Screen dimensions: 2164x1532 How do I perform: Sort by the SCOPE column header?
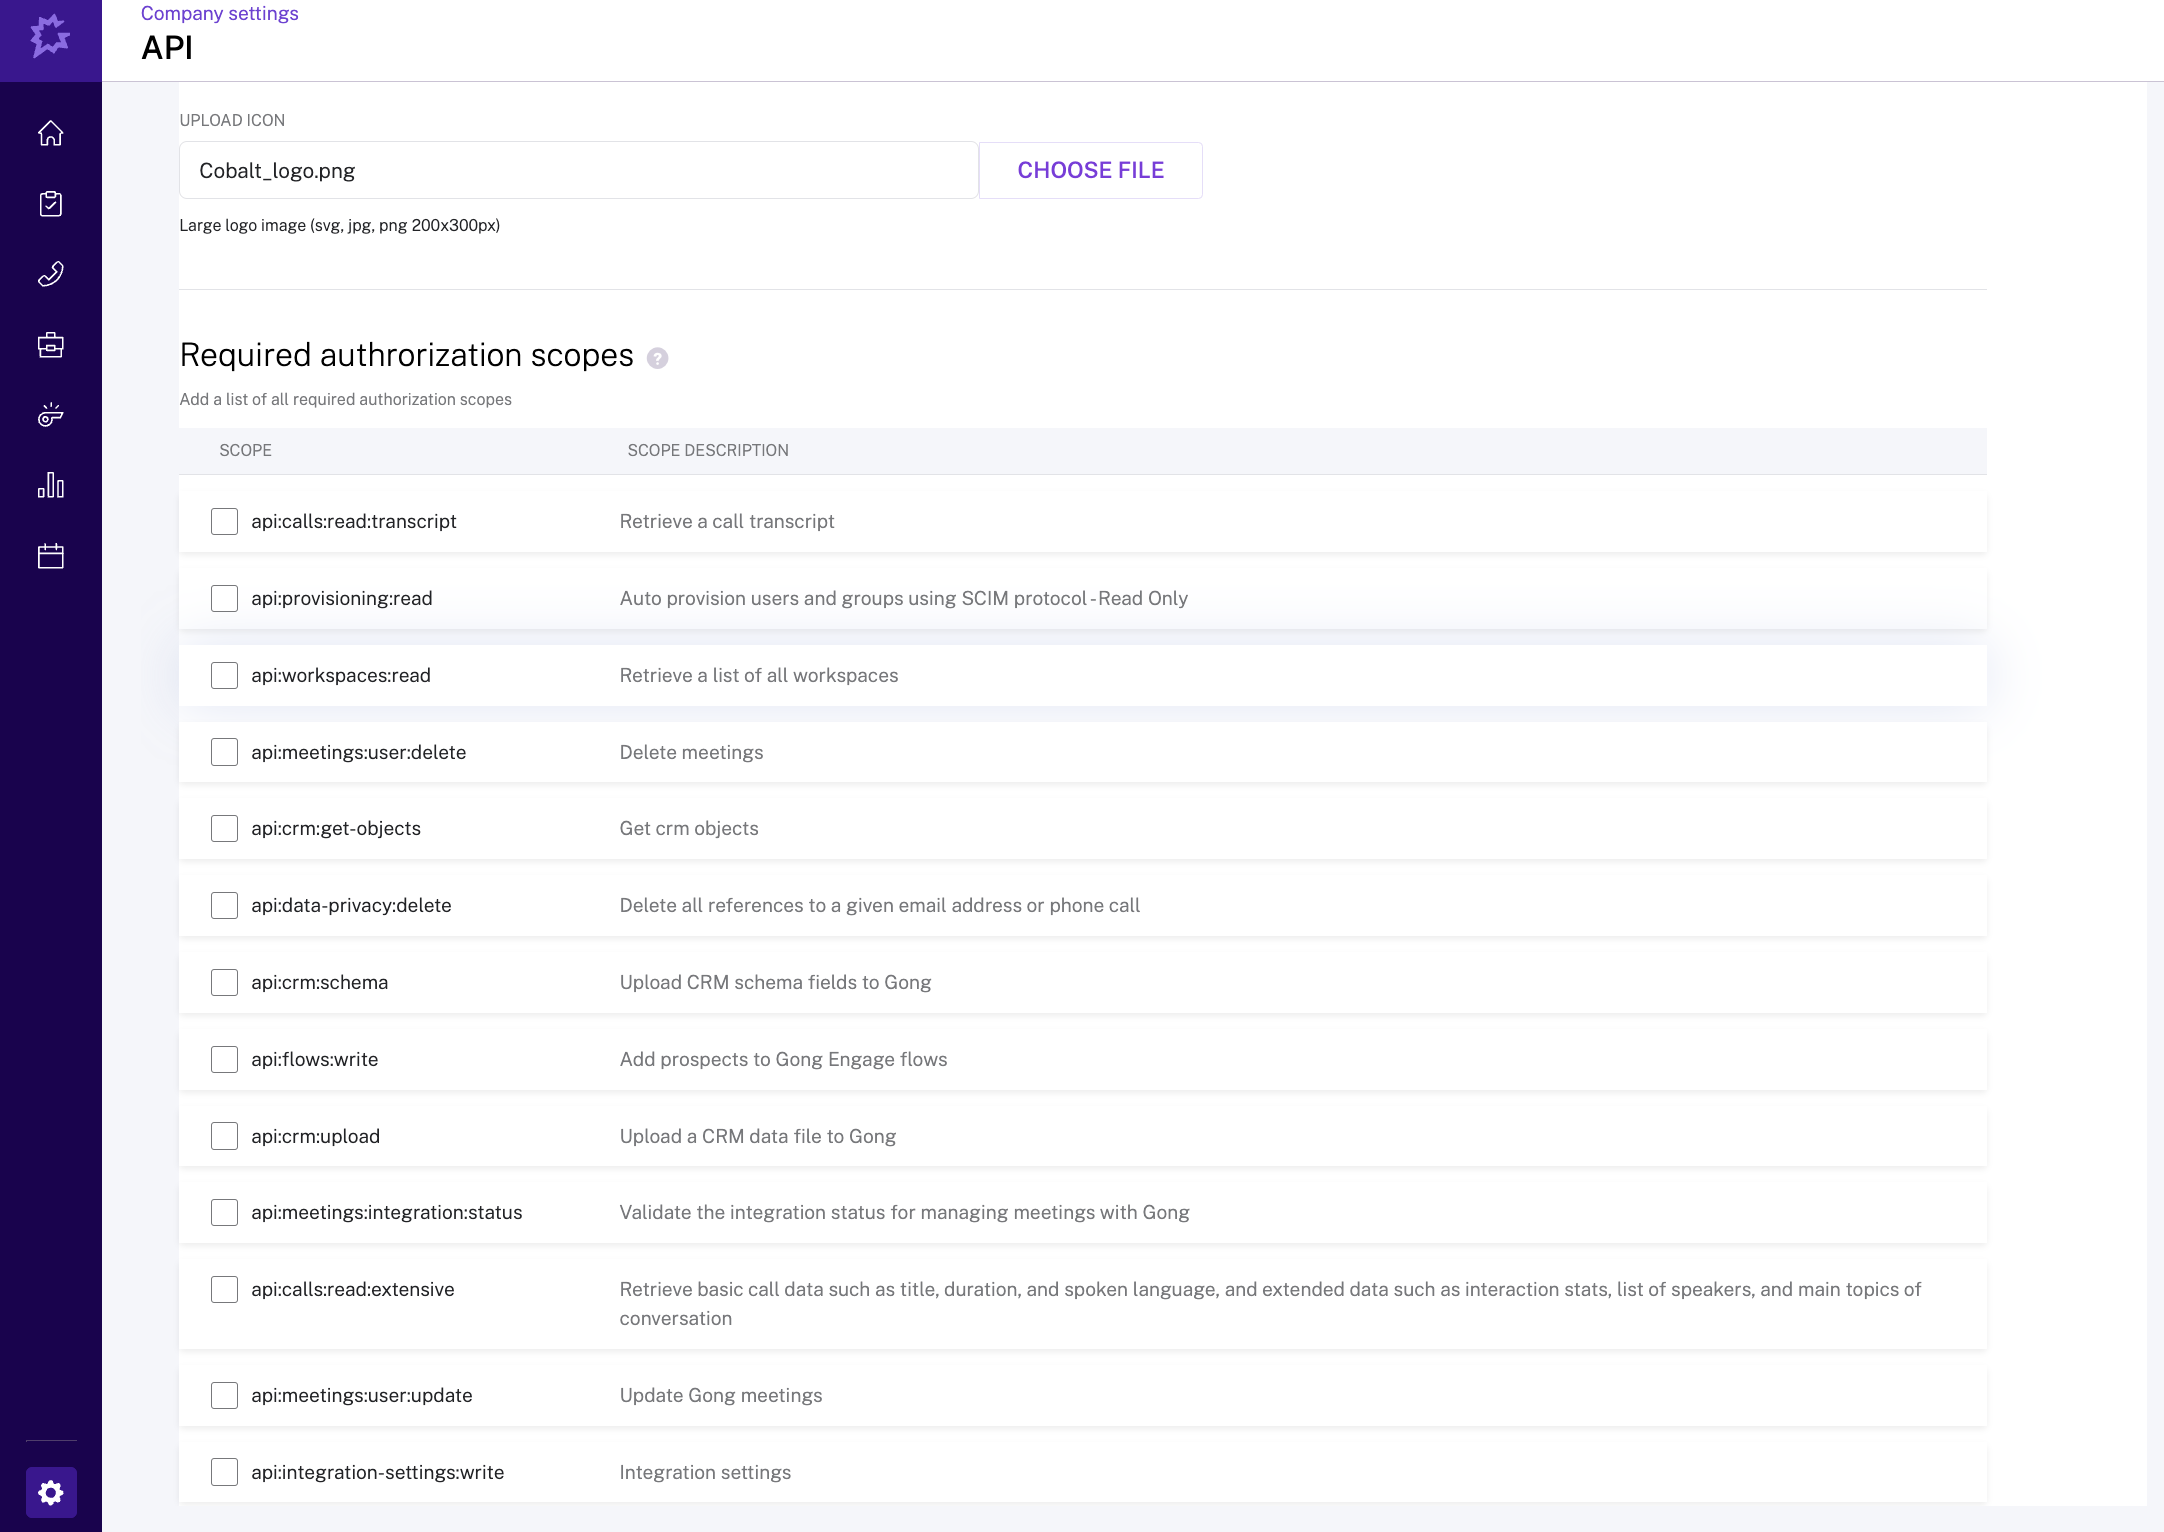(245, 450)
